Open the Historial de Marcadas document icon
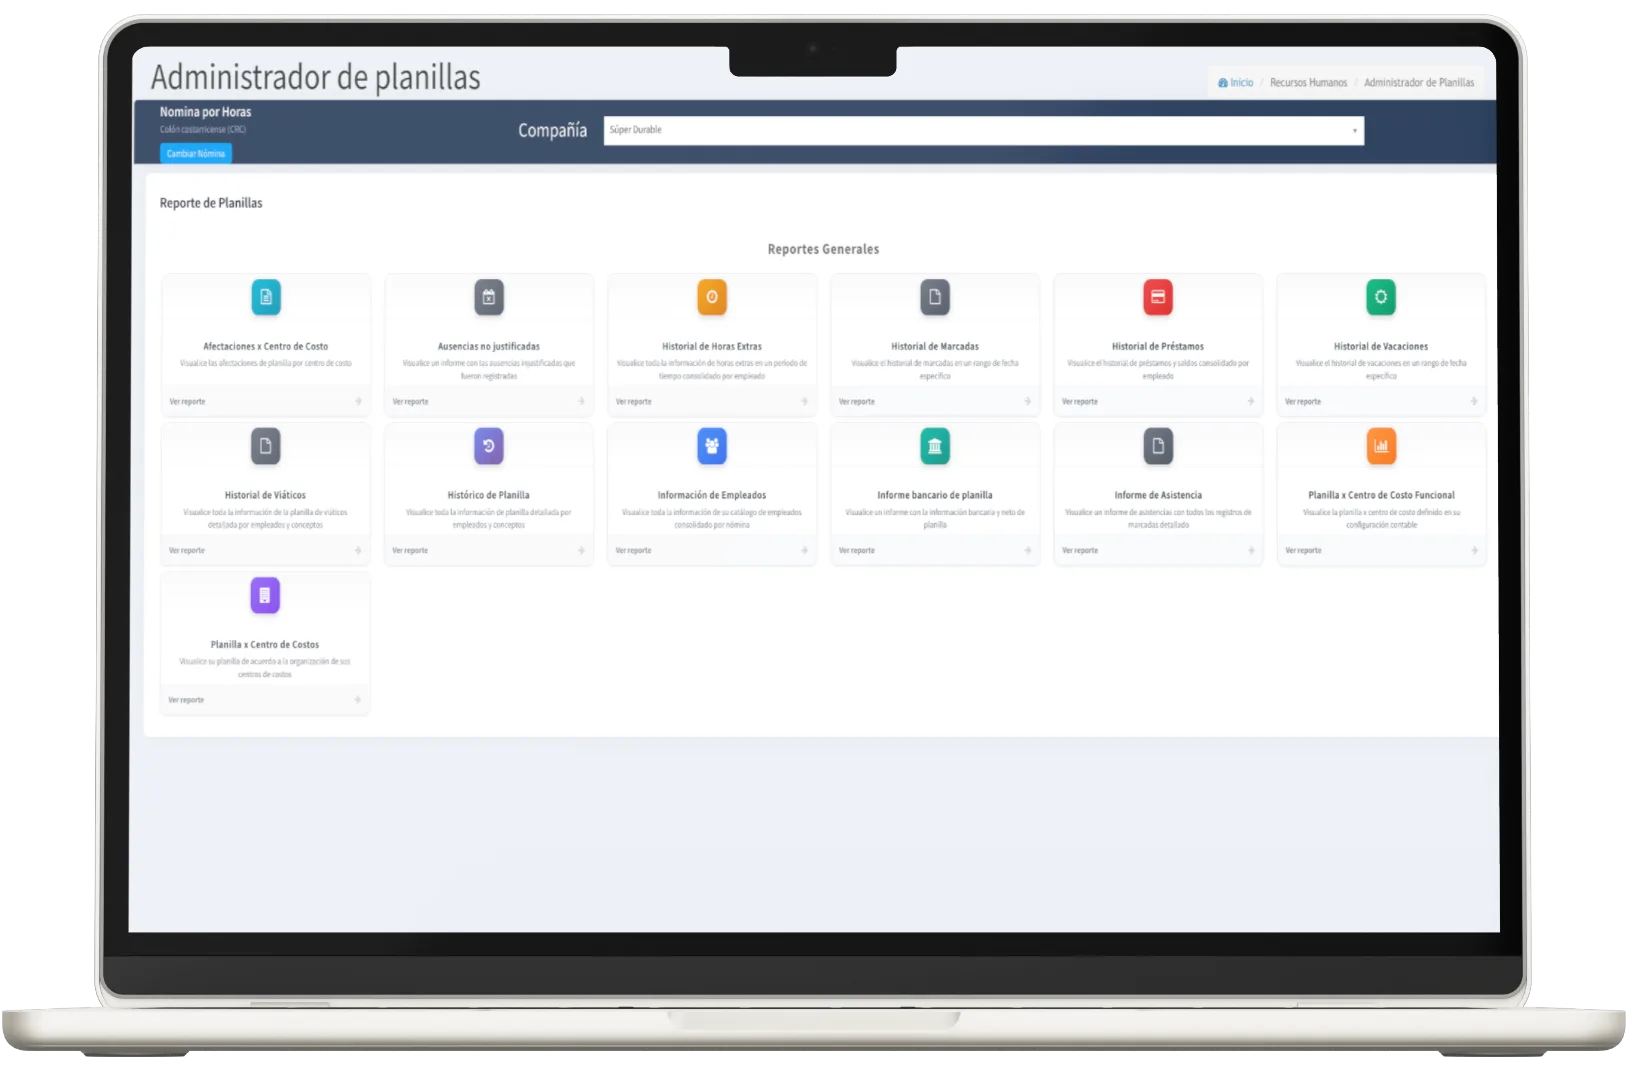 (x=935, y=297)
